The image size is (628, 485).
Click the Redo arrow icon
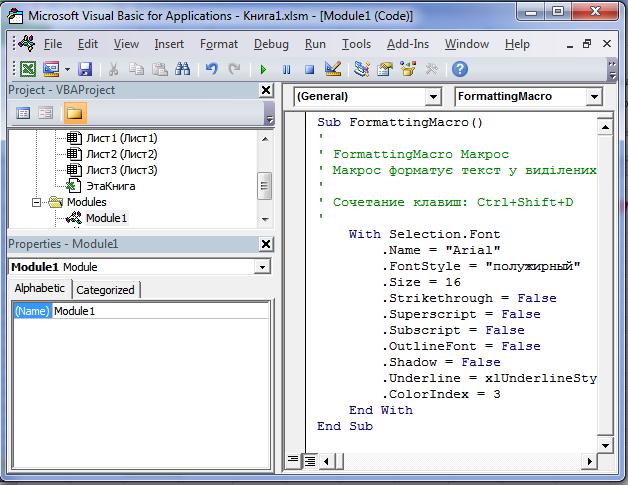(234, 69)
